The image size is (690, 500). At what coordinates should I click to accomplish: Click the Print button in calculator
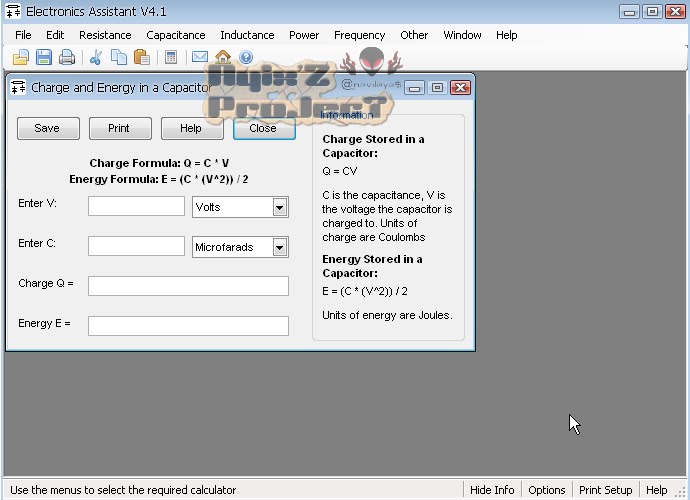(x=120, y=128)
